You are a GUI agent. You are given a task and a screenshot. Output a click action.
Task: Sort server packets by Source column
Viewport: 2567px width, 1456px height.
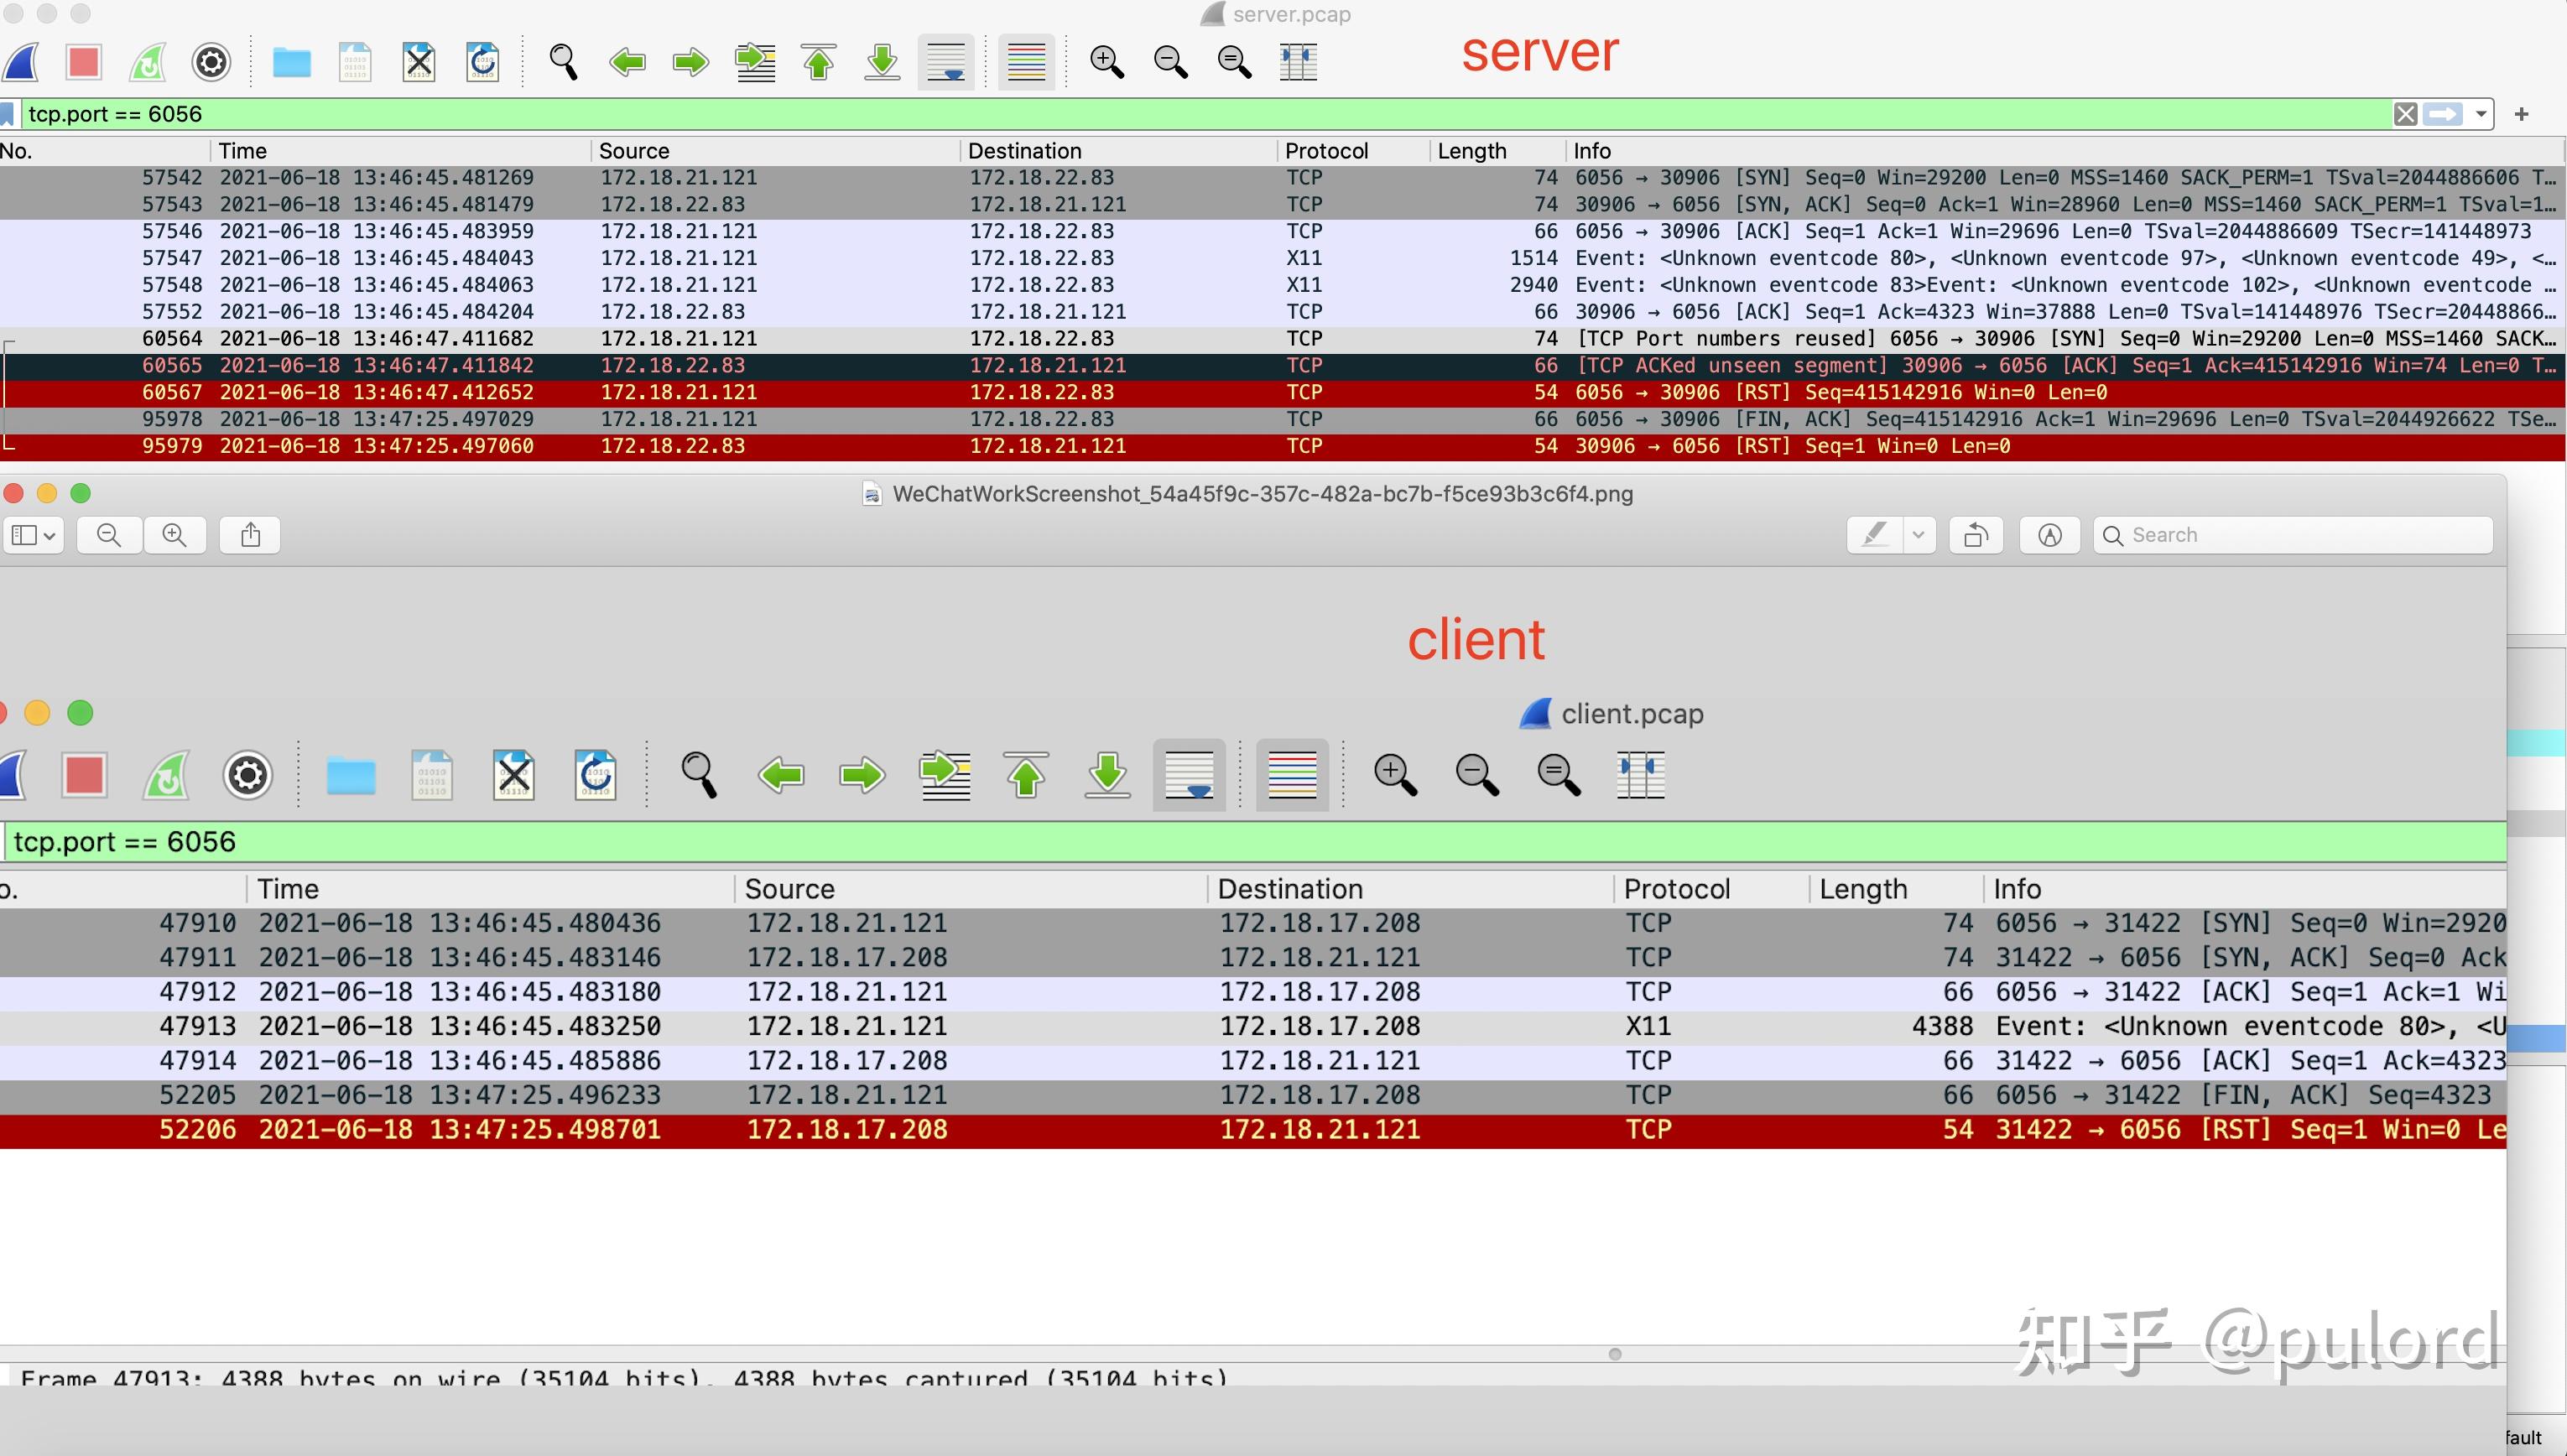click(x=775, y=151)
